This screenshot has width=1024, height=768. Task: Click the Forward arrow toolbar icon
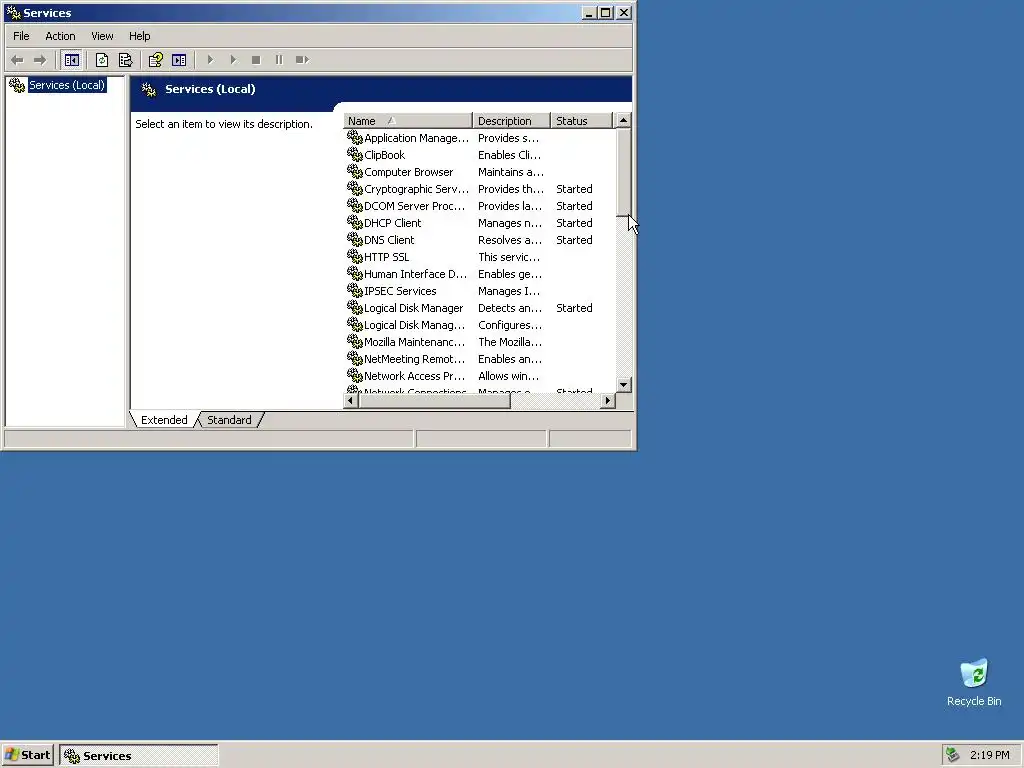point(40,60)
